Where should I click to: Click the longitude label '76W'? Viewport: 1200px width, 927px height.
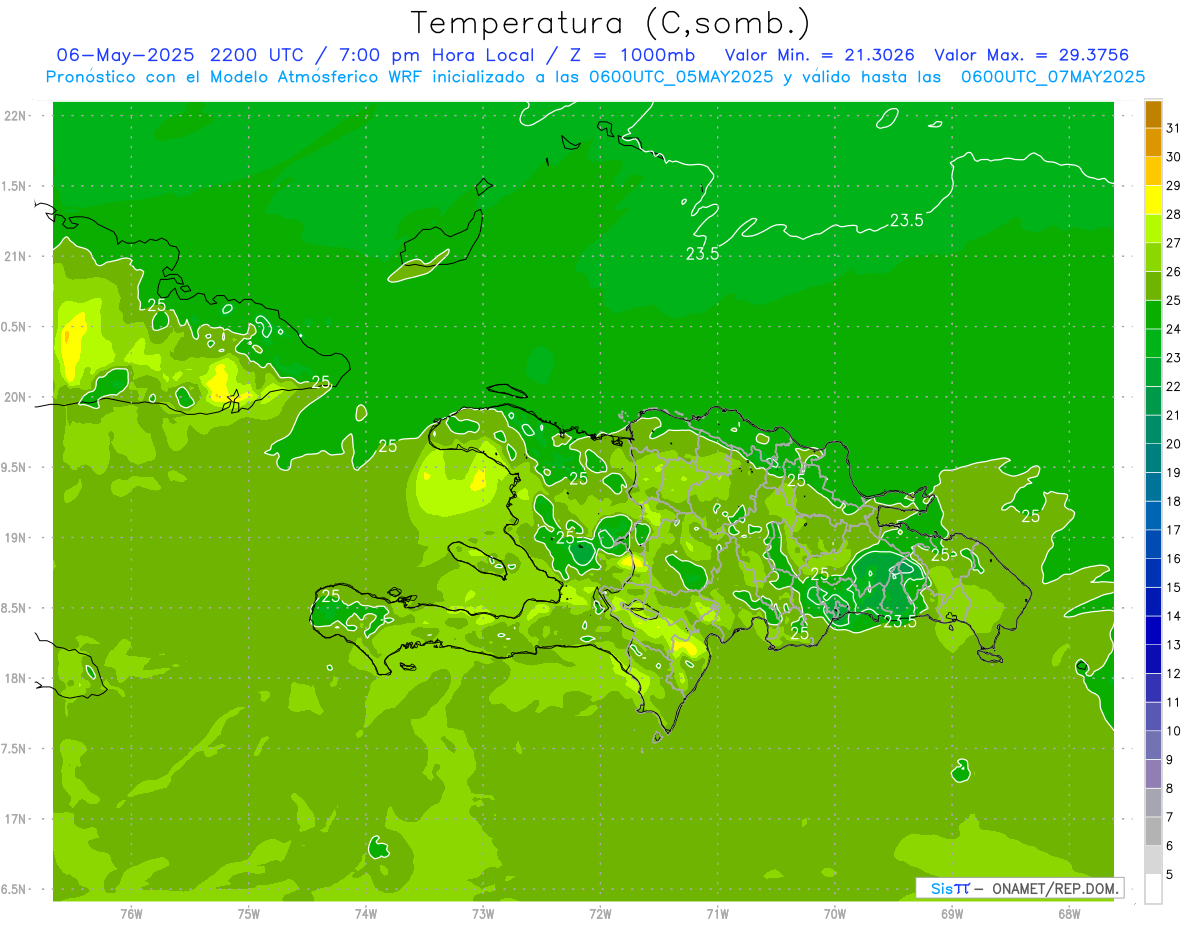pos(131,913)
